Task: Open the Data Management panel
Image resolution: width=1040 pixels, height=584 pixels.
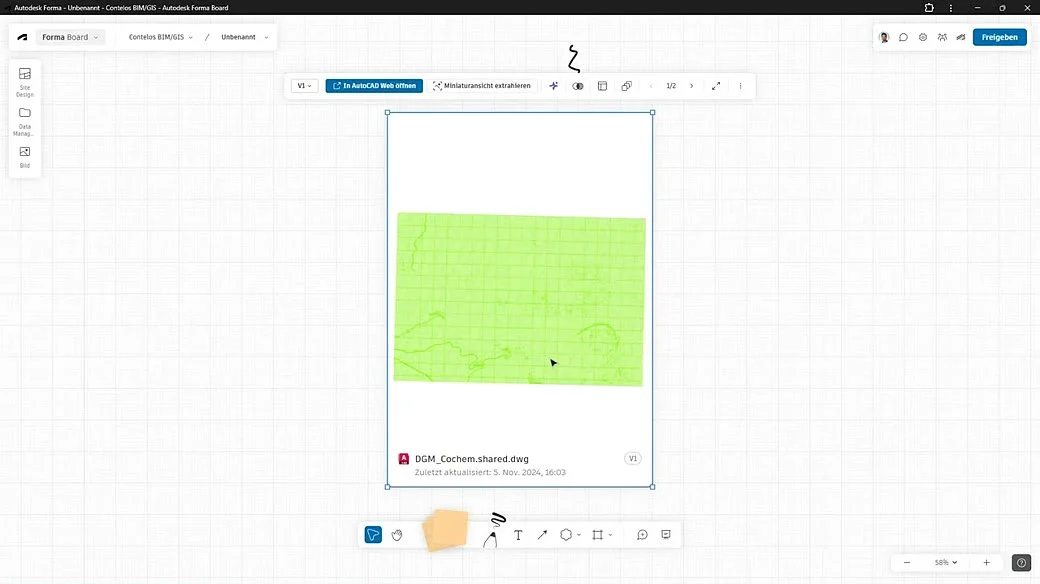Action: point(25,121)
